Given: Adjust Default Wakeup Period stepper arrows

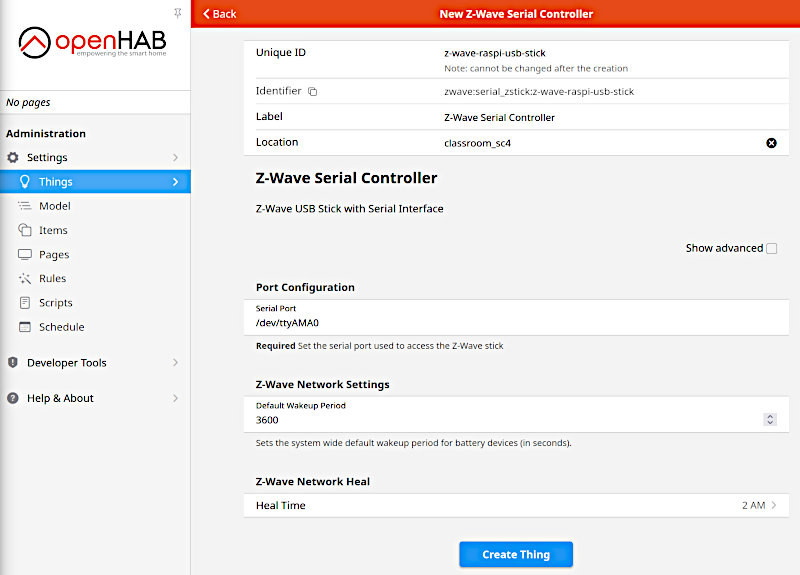Looking at the screenshot, I should [x=770, y=419].
